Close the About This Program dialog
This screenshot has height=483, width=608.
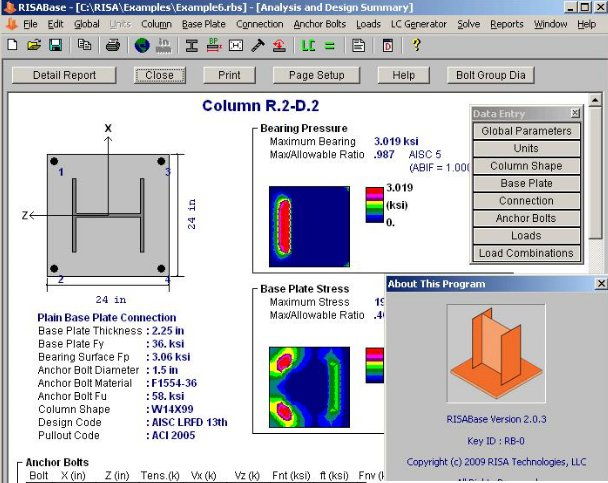click(x=601, y=284)
